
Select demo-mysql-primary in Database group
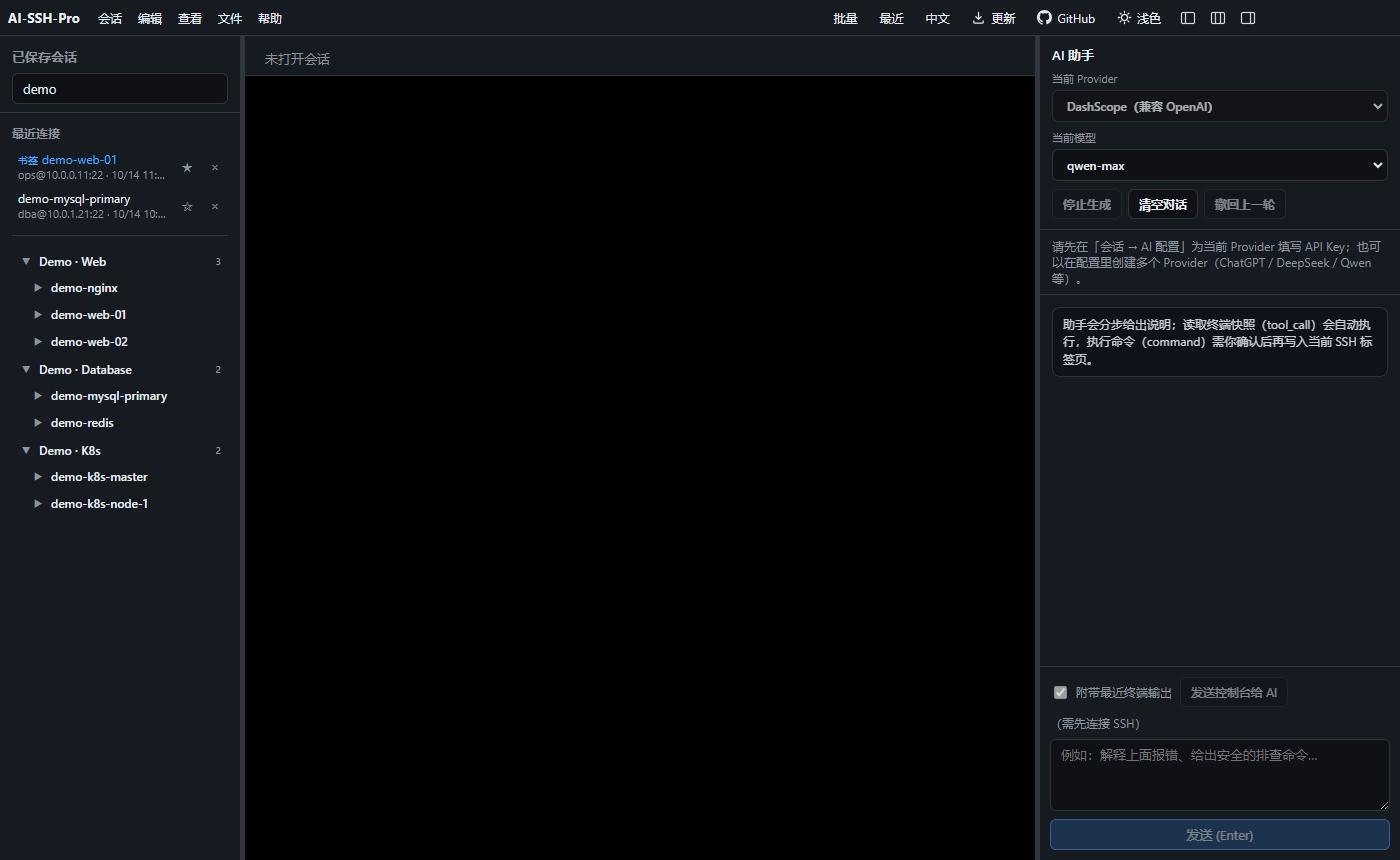coord(109,396)
